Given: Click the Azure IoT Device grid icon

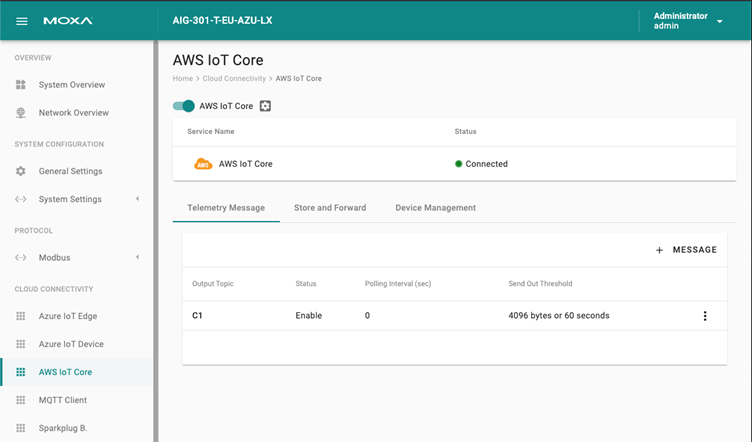Looking at the screenshot, I should click(x=21, y=344).
